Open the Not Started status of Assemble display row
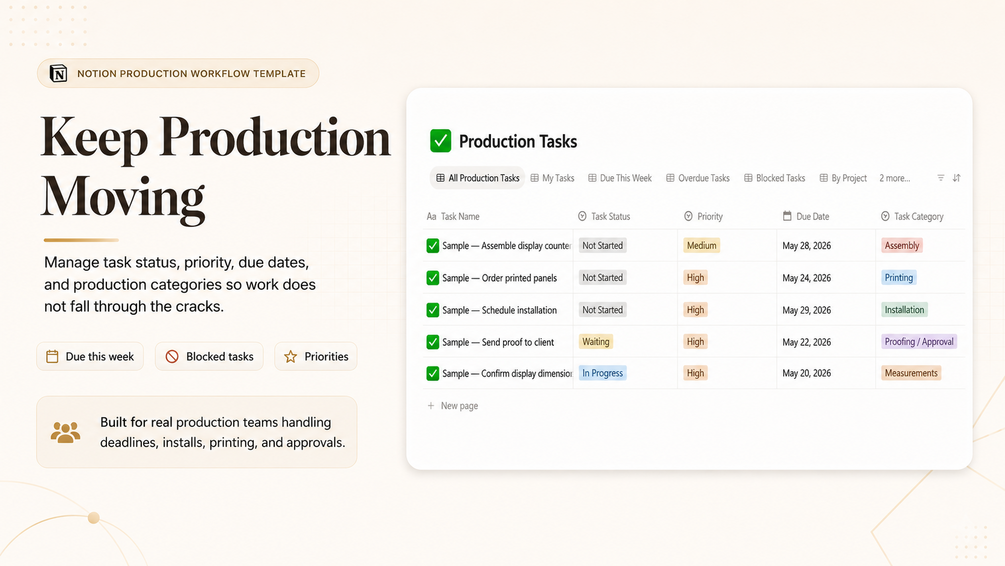The width and height of the screenshot is (1005, 566). pos(602,246)
